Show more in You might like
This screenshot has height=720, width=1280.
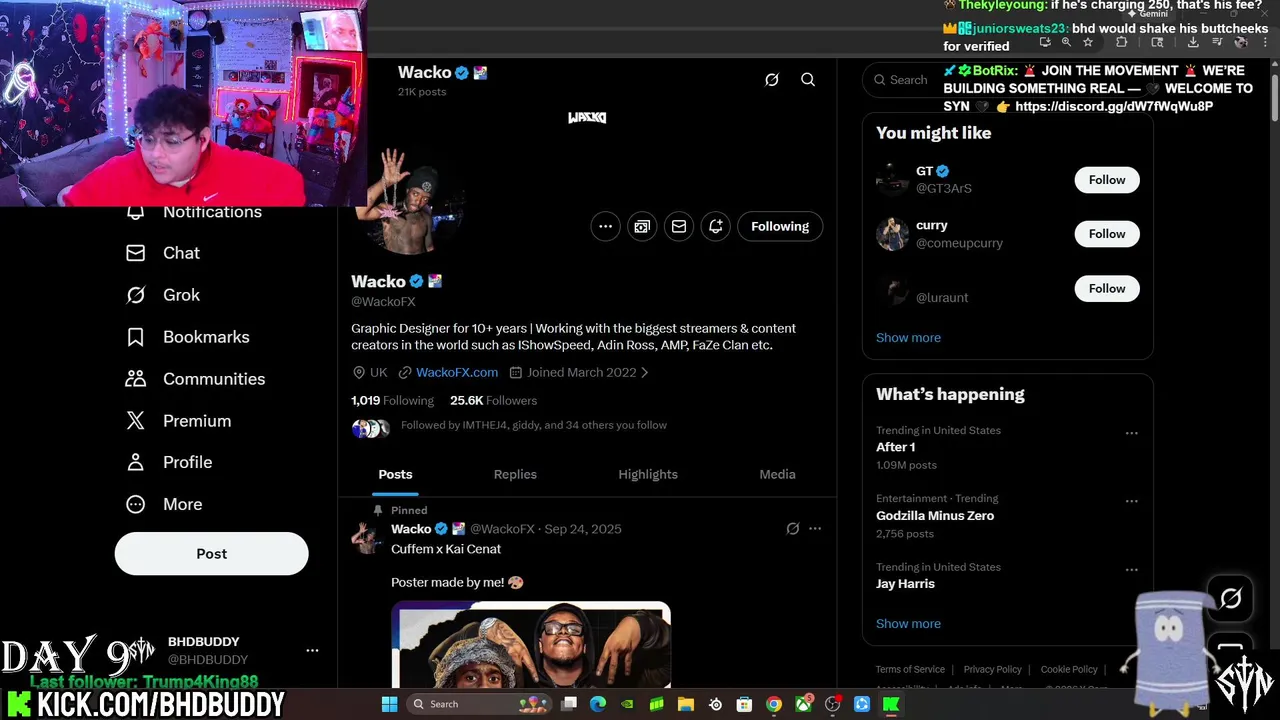(908, 338)
